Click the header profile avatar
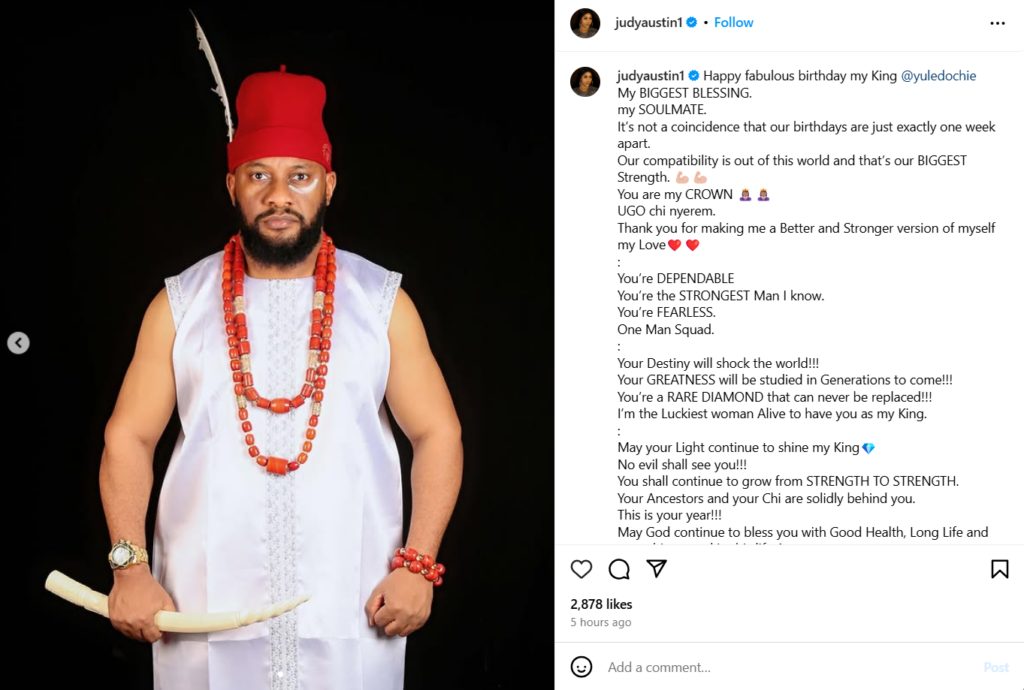The image size is (1024, 690). click(x=585, y=23)
